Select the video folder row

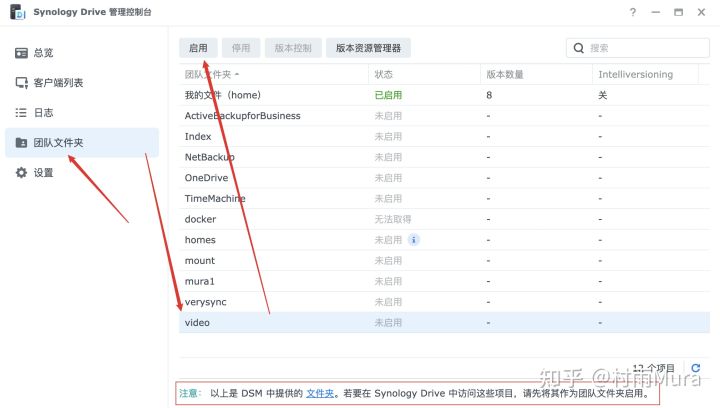[444, 323]
